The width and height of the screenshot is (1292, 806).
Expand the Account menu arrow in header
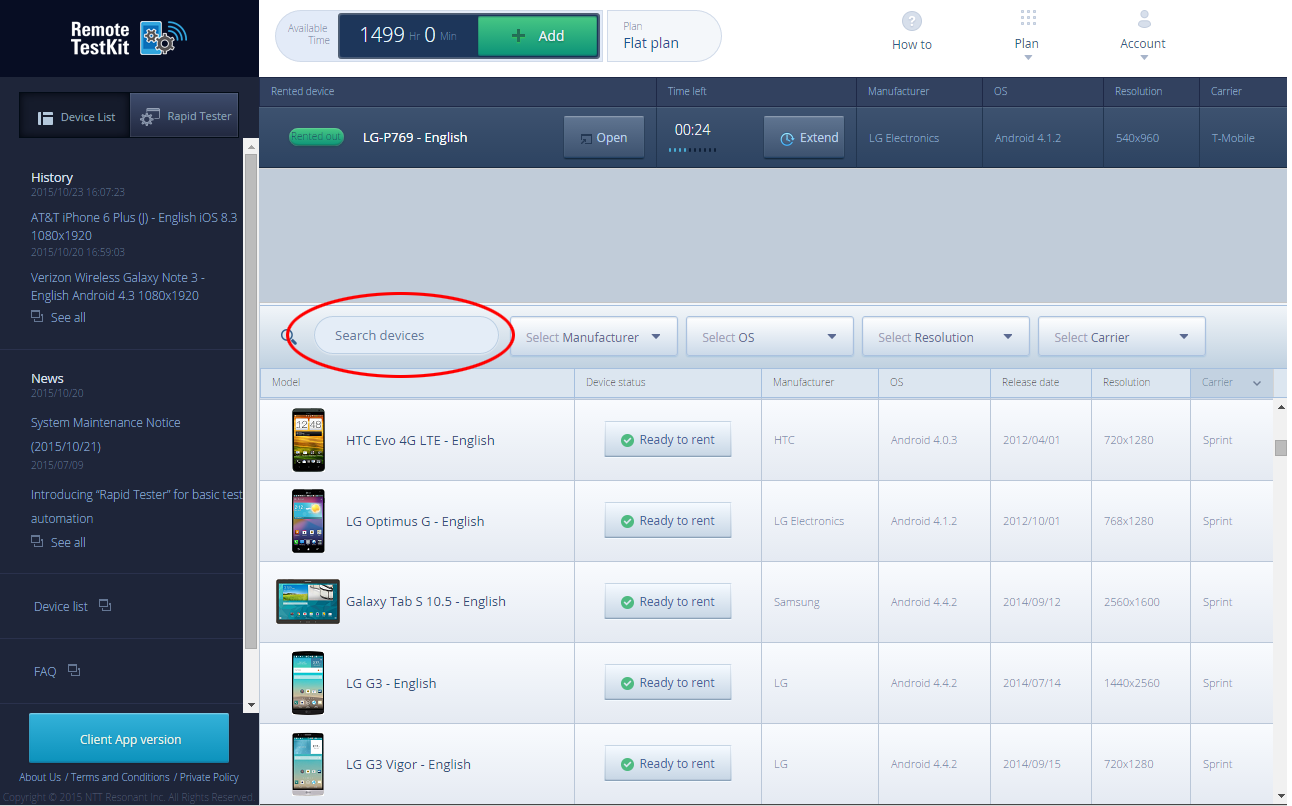tap(1144, 58)
